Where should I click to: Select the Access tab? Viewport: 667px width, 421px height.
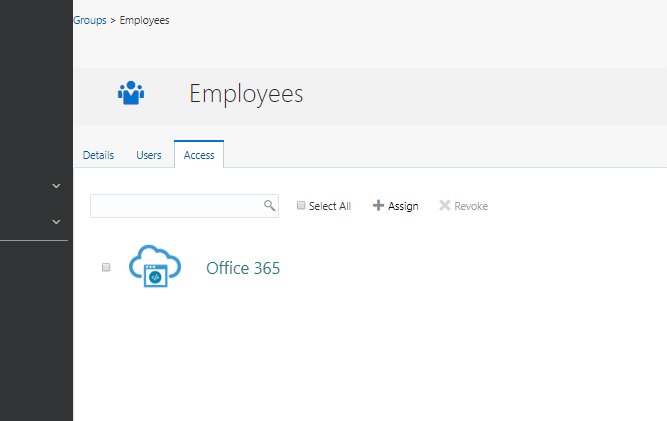pos(199,155)
